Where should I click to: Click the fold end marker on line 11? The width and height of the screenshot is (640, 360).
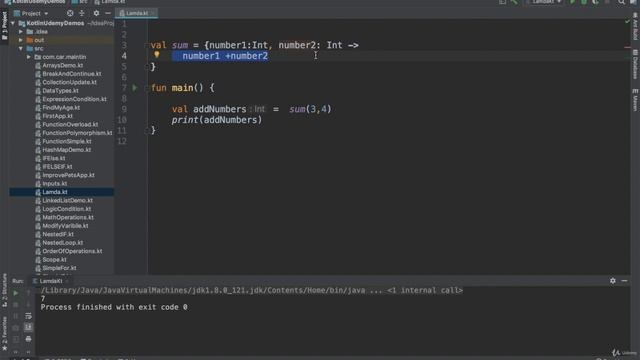point(147,131)
